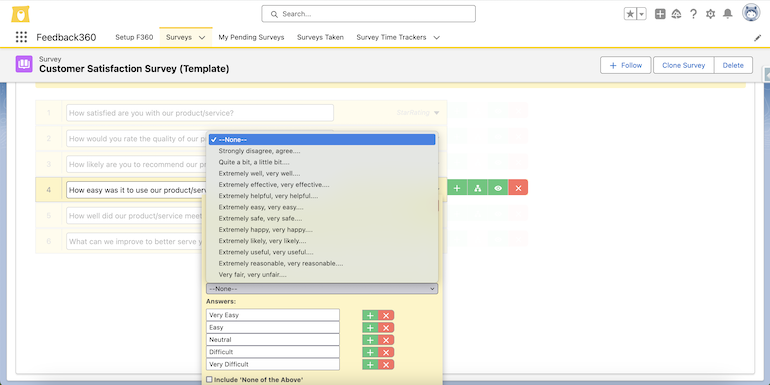770x385 pixels.
Task: Add answer after 'Neutral' row
Action: click(x=370, y=340)
